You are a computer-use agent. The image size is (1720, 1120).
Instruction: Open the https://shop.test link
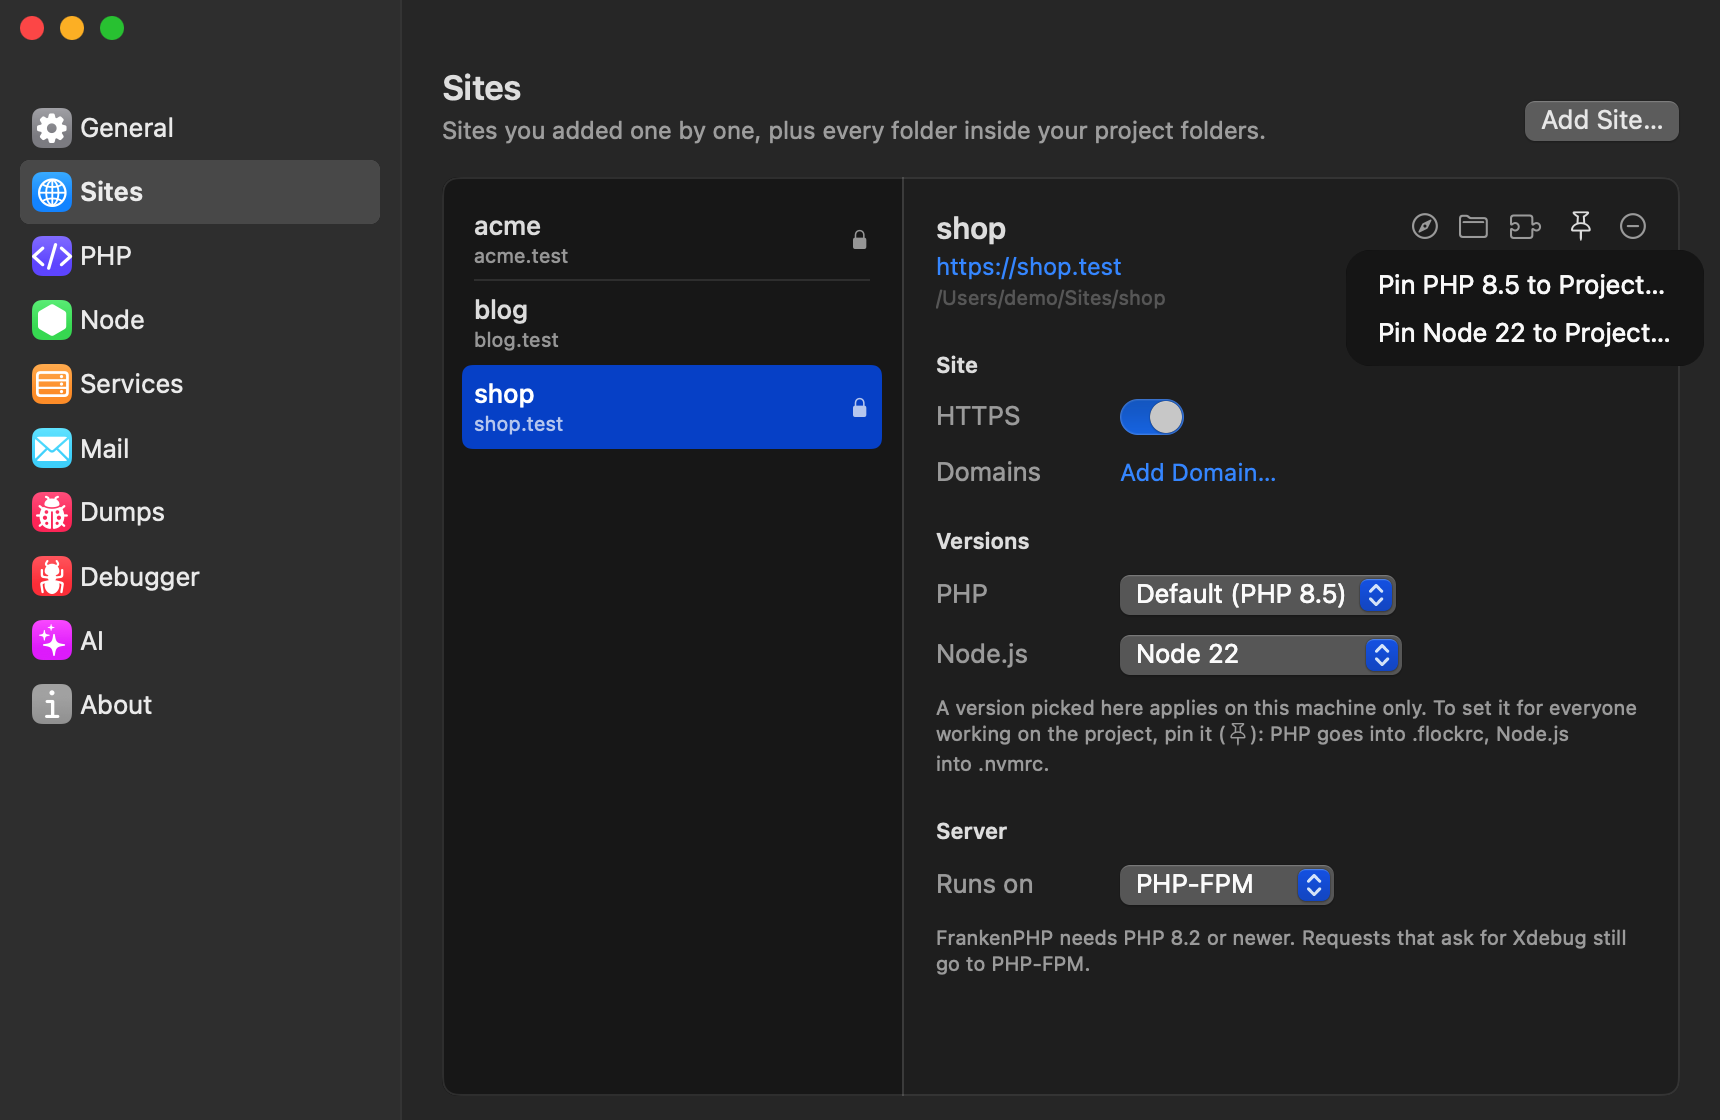[1028, 267]
